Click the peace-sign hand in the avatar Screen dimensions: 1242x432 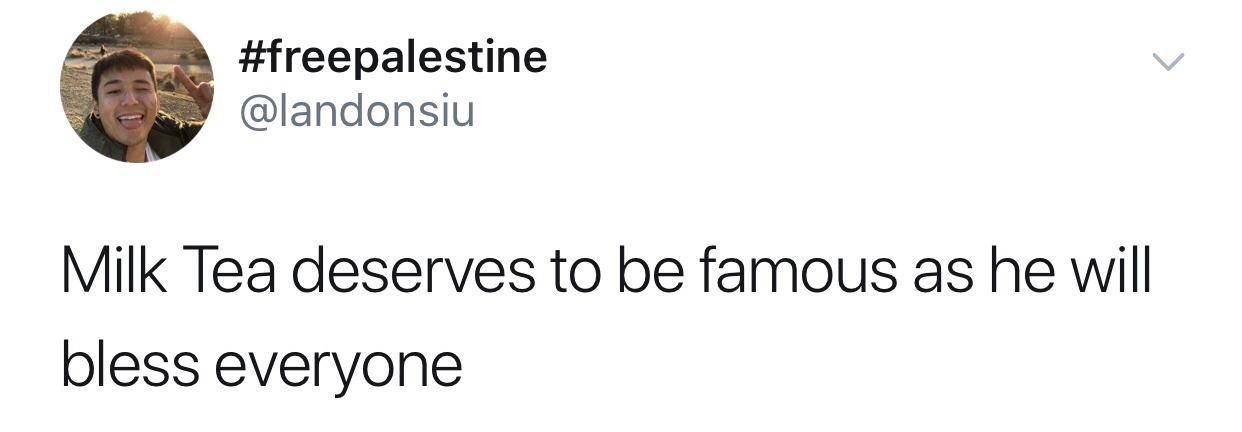[x=193, y=88]
